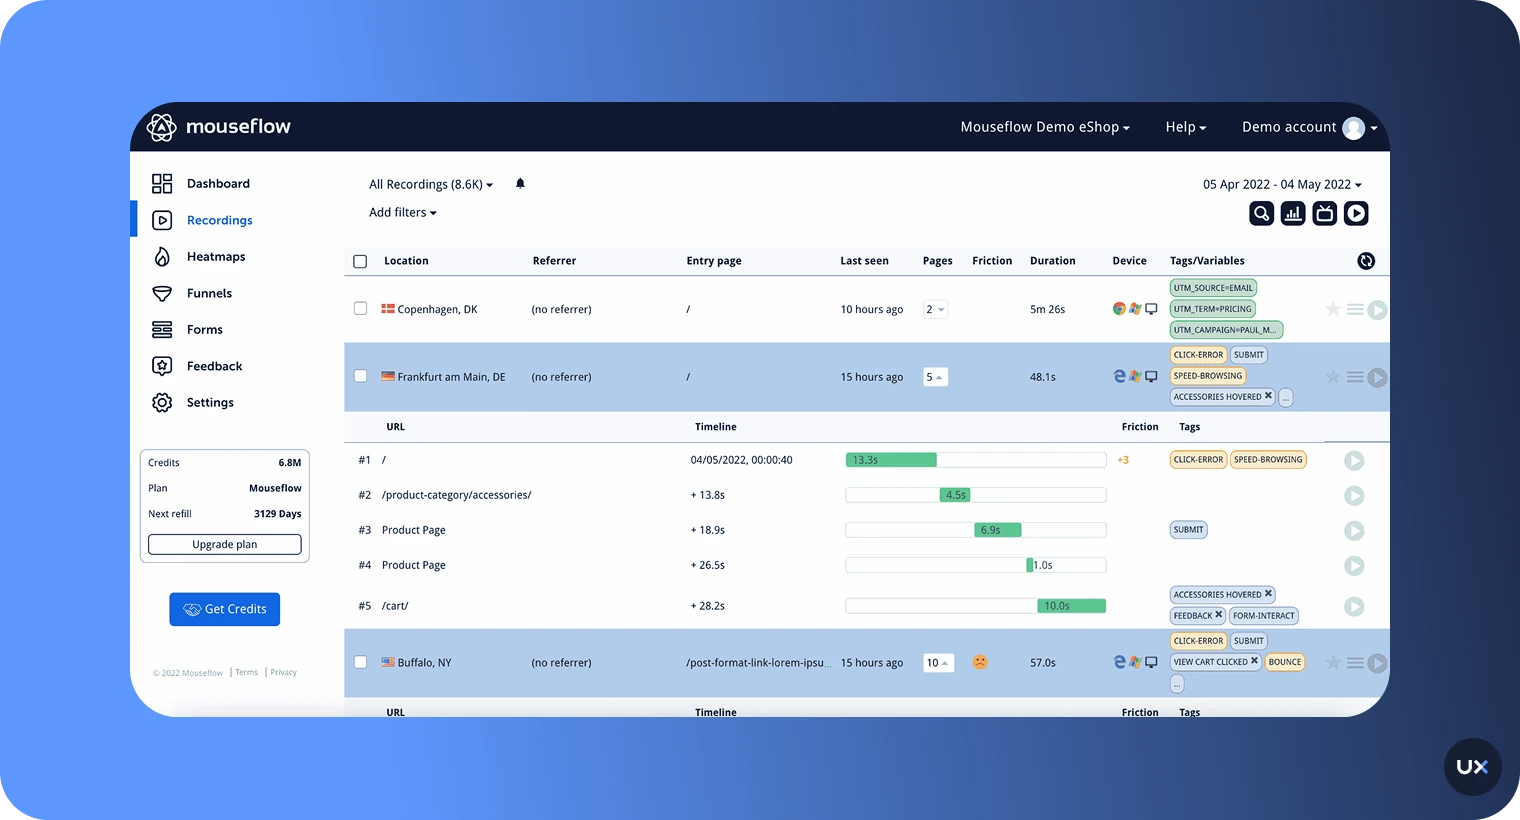This screenshot has width=1520, height=820.
Task: Click the 13.3s timeline bar for page #1
Action: 891,460
